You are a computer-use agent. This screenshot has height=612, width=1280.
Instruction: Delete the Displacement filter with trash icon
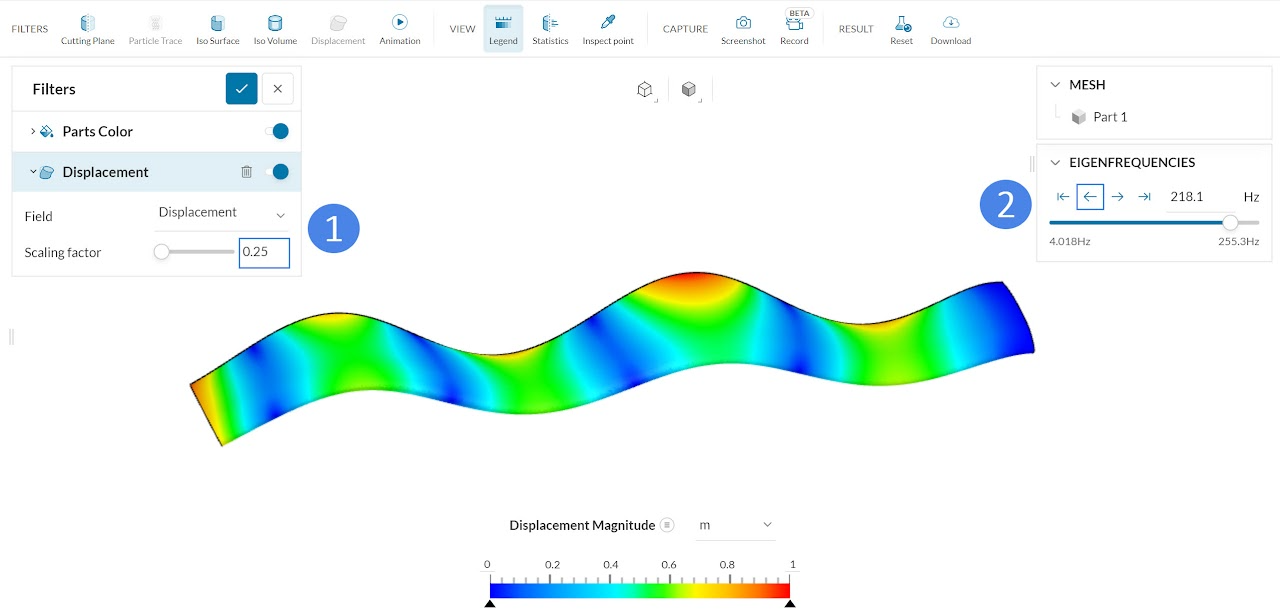247,172
